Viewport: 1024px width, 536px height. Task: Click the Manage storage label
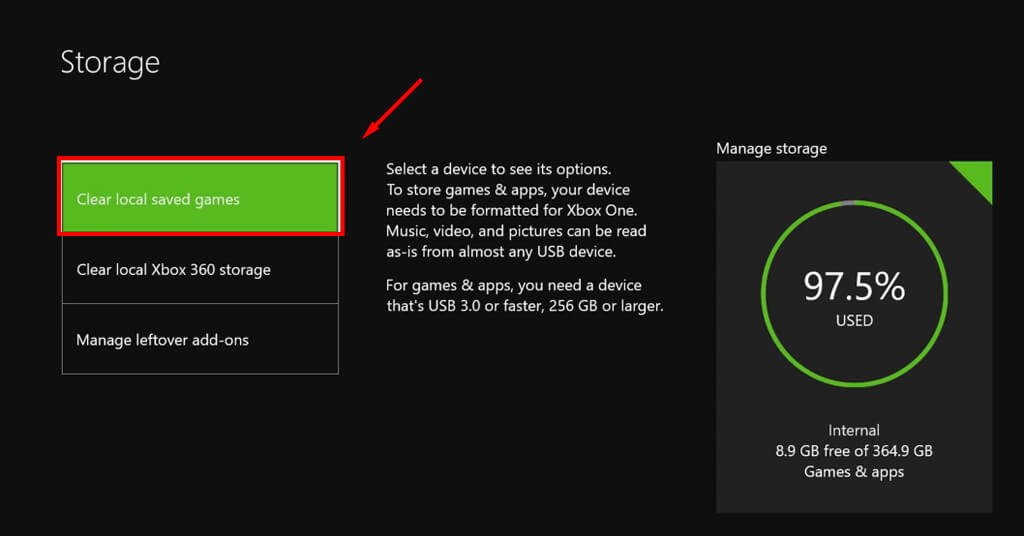tap(771, 148)
